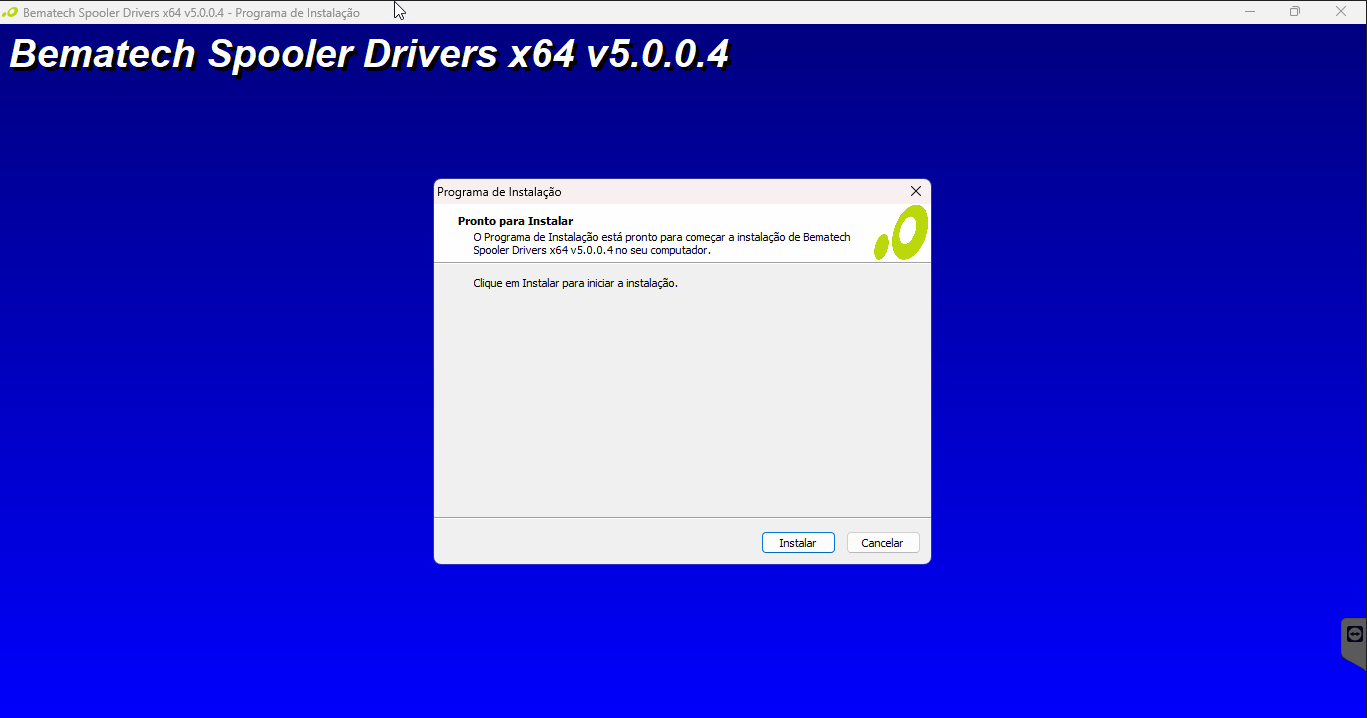Click the 'Programa de Instalação' dialog title
Viewport: 1367px width, 718px height.
pos(499,192)
